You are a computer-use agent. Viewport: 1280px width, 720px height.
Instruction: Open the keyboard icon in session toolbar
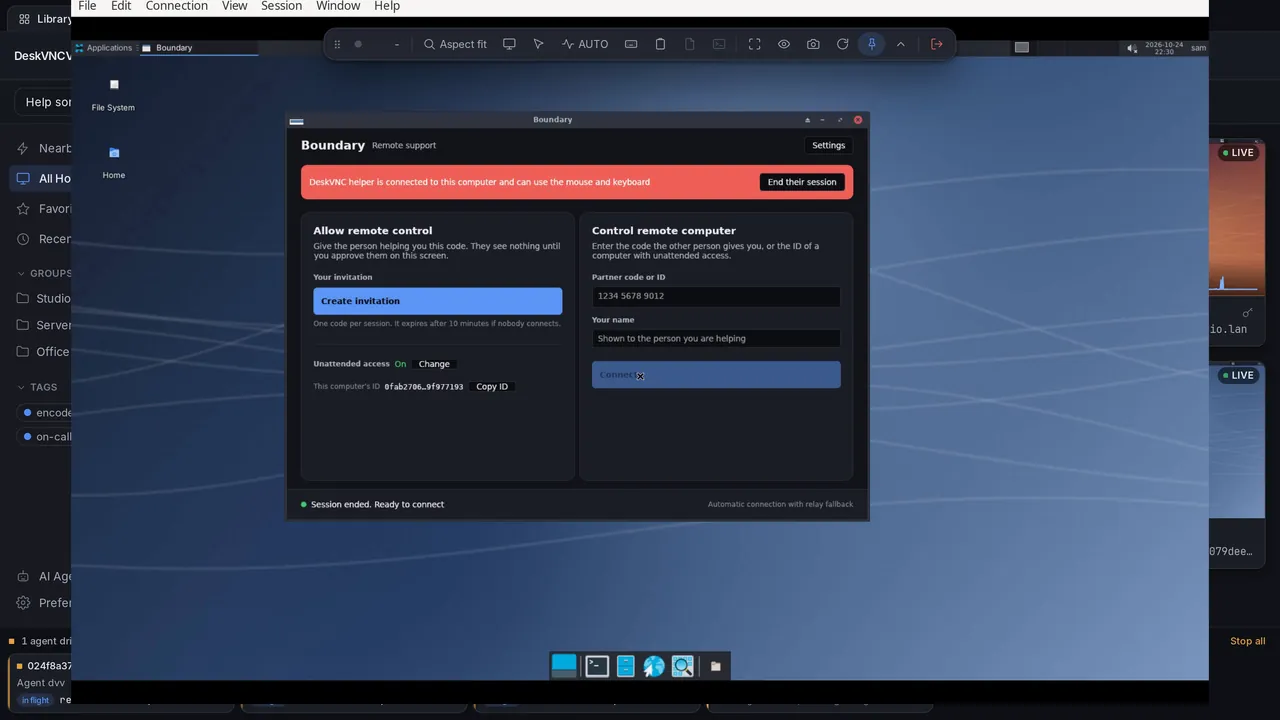click(x=631, y=44)
